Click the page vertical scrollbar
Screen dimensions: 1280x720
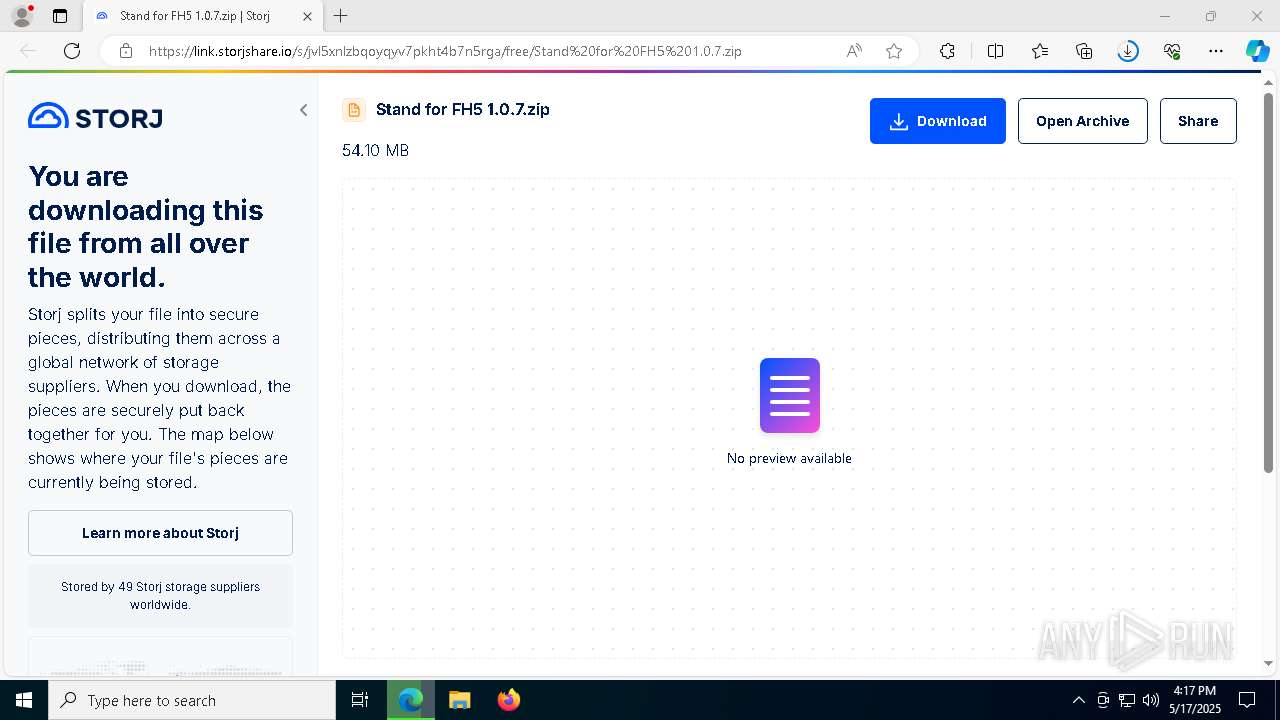(x=1269, y=283)
